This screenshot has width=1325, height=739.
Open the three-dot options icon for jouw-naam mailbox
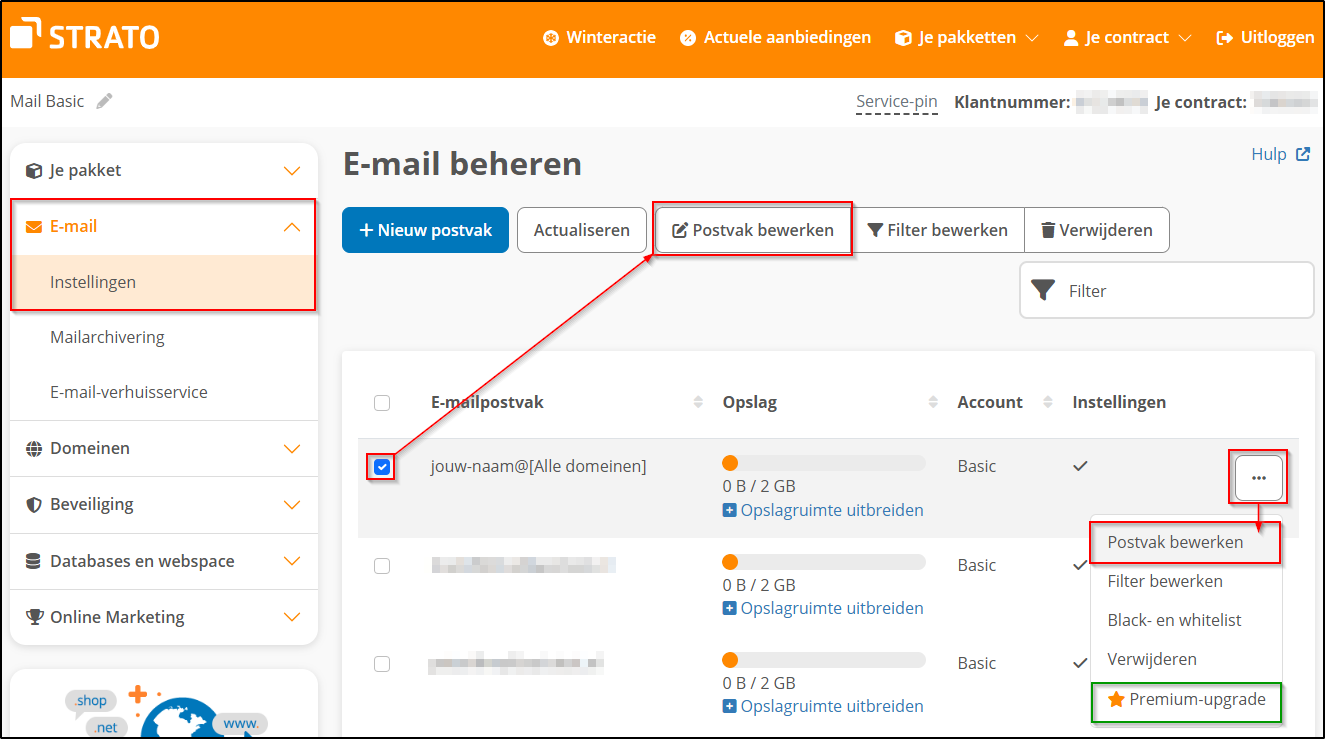click(1257, 477)
